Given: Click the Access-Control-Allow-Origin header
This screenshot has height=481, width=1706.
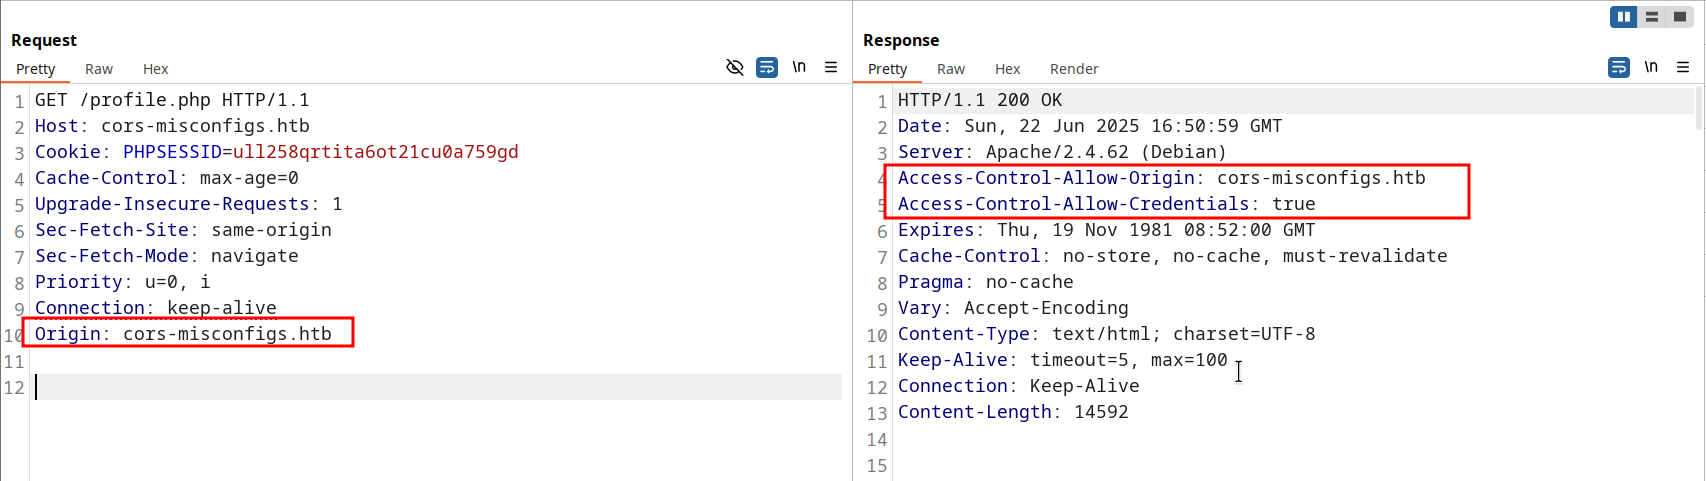Looking at the screenshot, I should [x=1162, y=178].
